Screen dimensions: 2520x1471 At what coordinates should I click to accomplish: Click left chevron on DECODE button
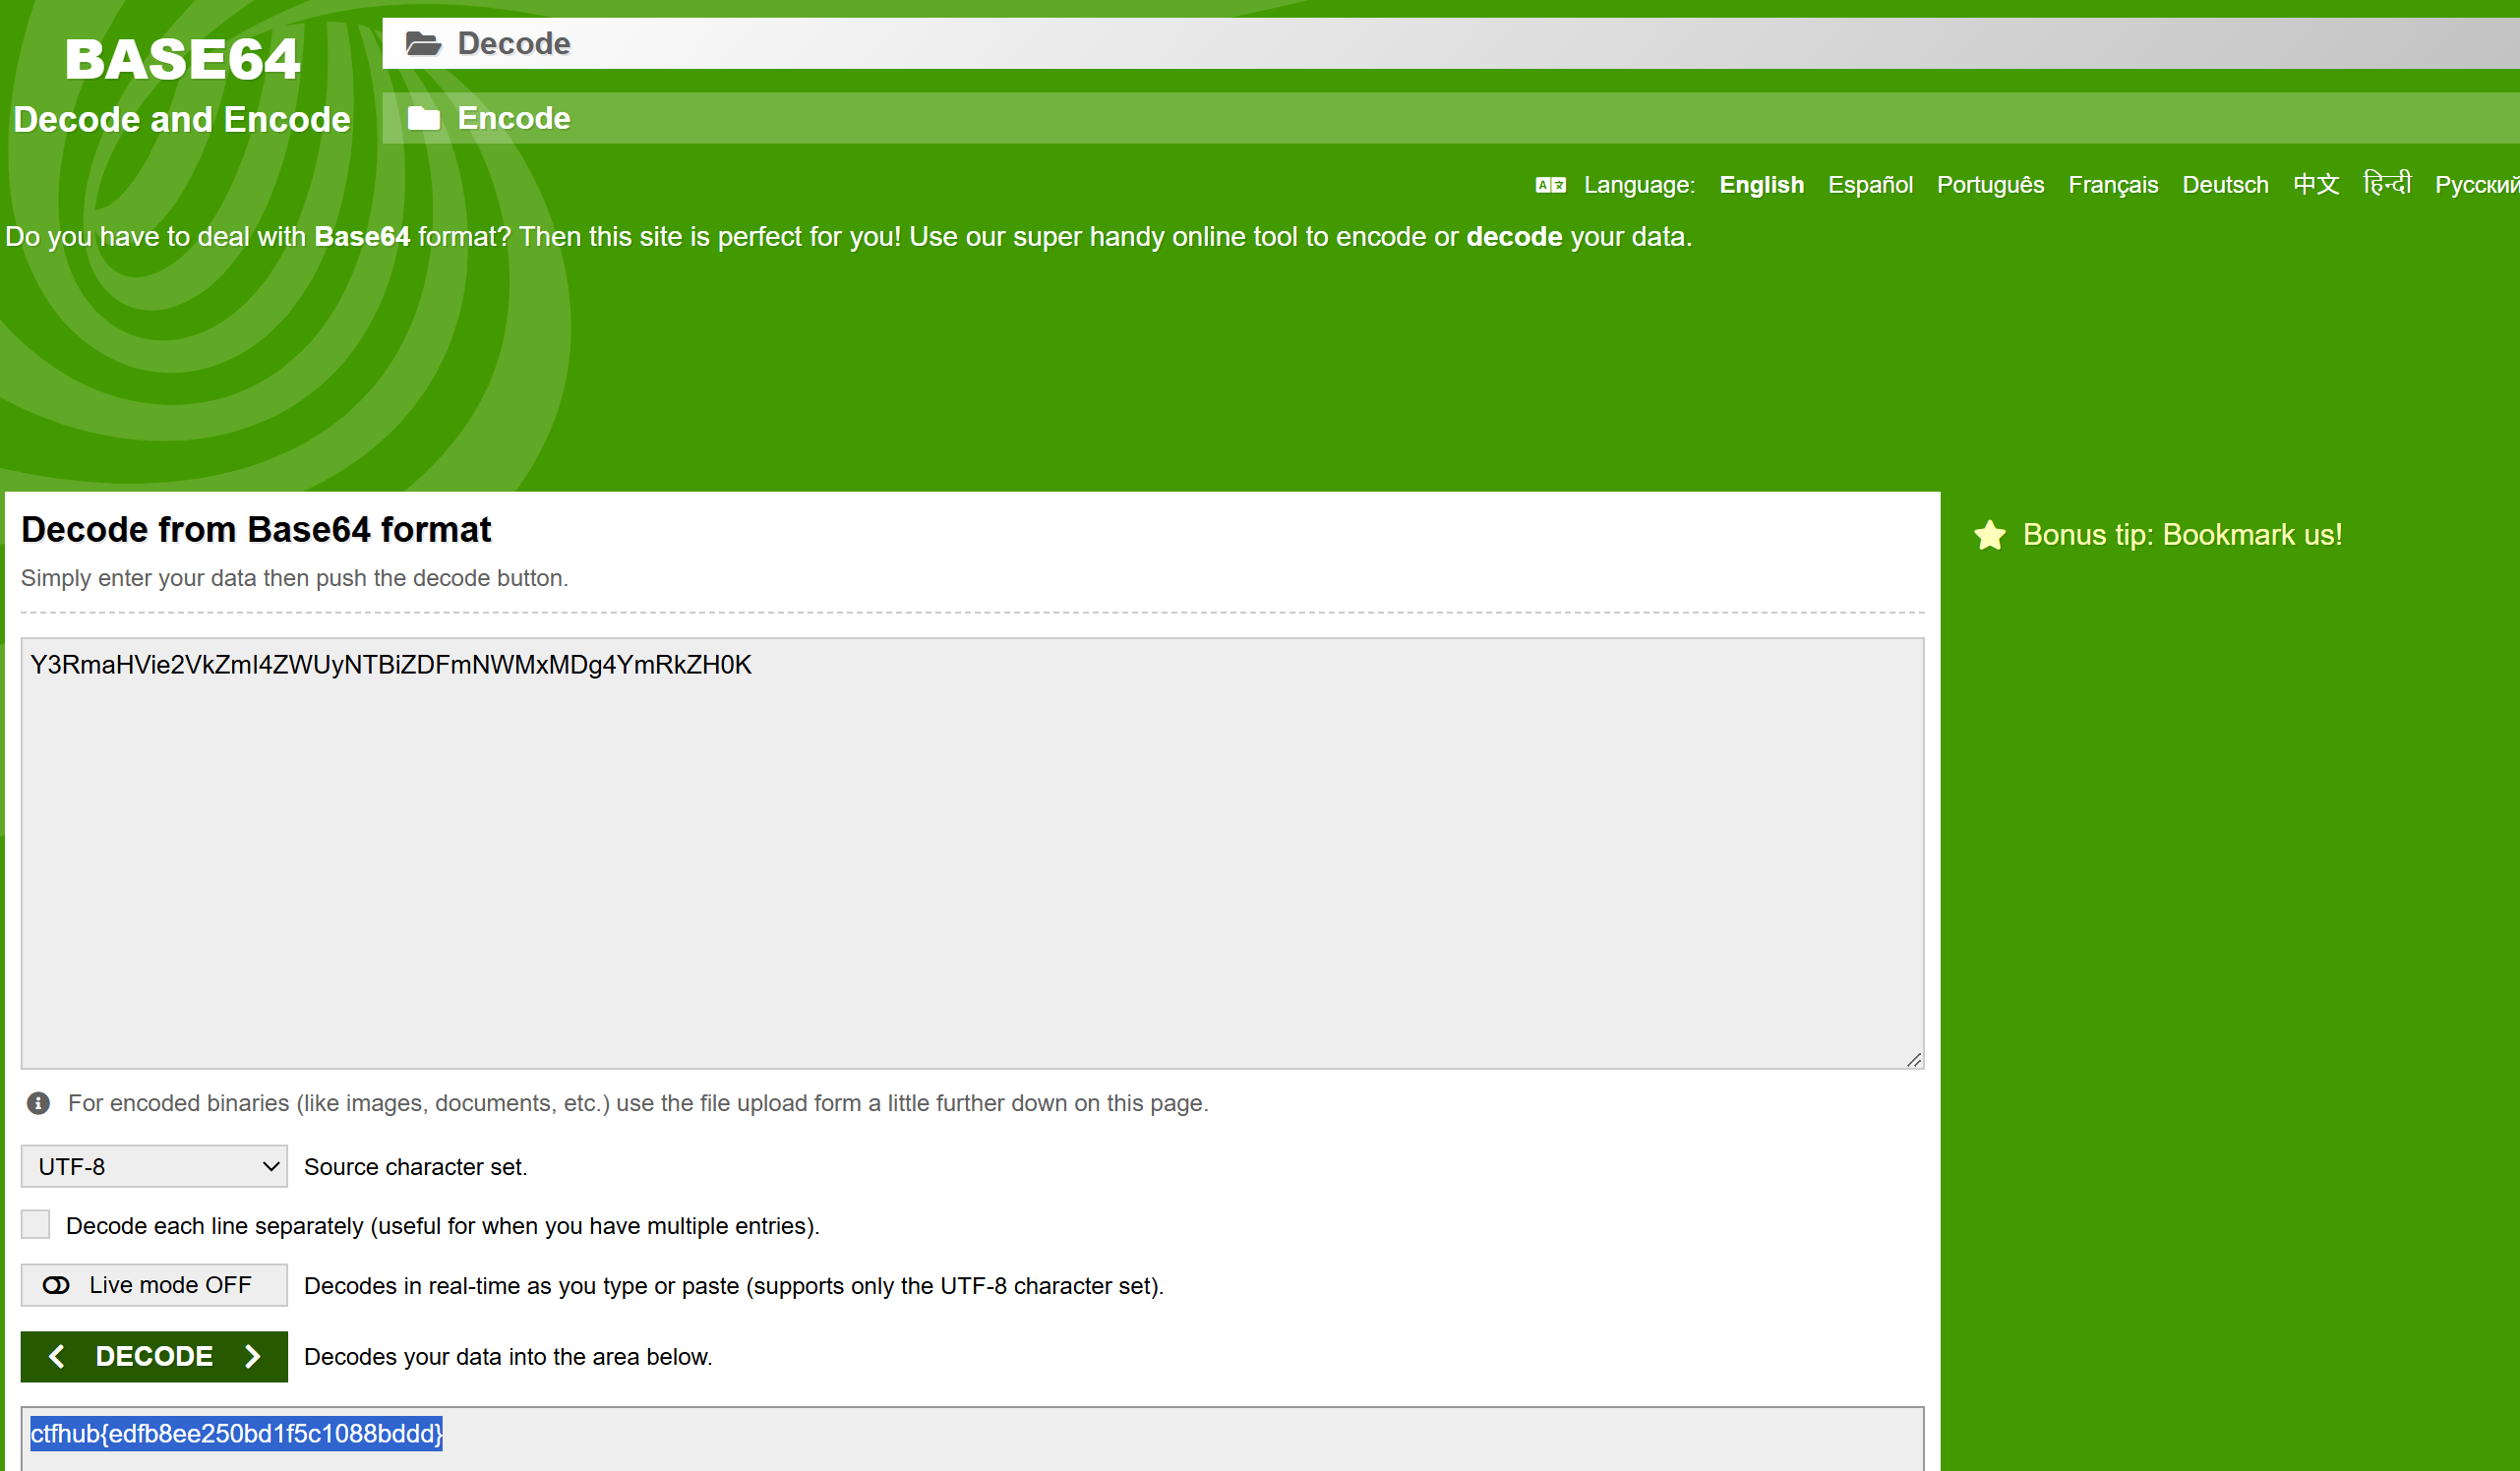click(57, 1356)
